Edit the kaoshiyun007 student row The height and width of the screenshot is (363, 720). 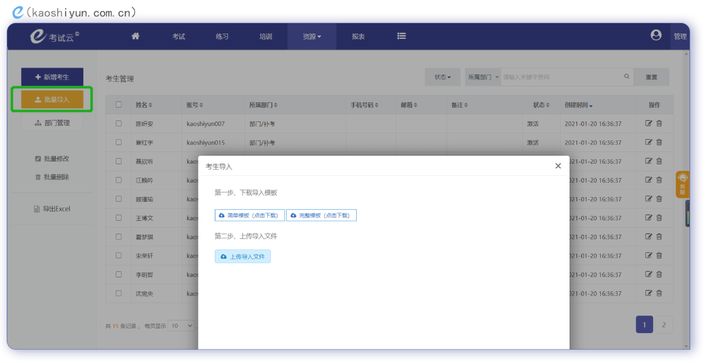(648, 123)
